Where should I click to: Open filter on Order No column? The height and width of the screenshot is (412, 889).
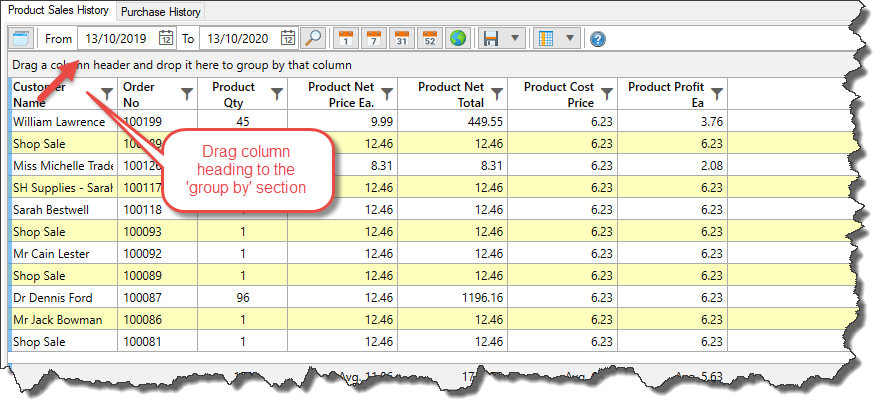[186, 94]
